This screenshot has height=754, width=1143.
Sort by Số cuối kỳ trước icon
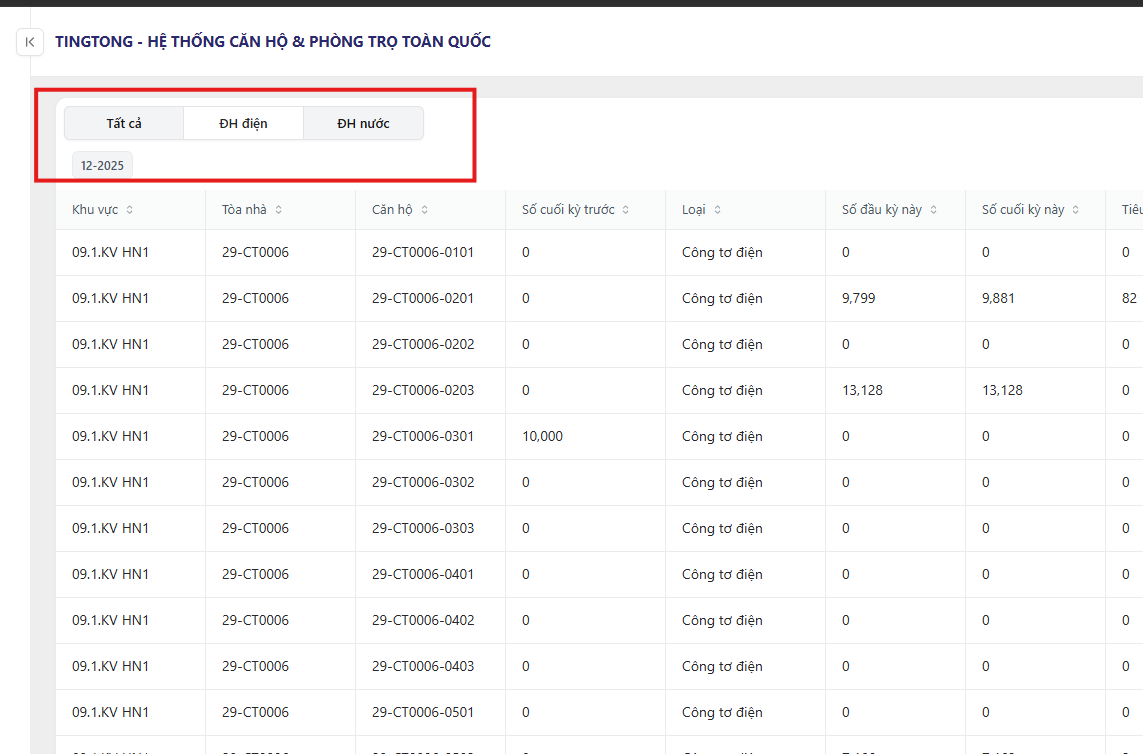click(626, 210)
